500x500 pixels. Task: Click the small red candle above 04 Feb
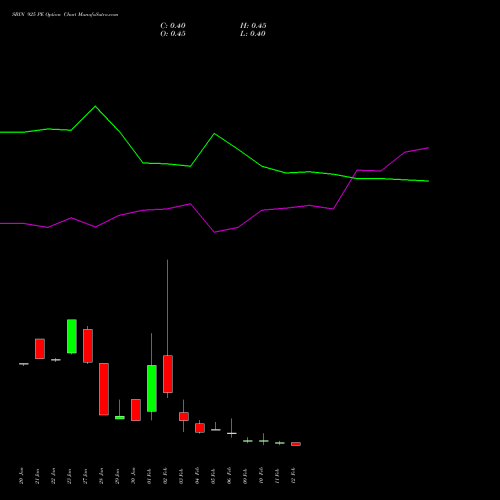[x=200, y=428]
